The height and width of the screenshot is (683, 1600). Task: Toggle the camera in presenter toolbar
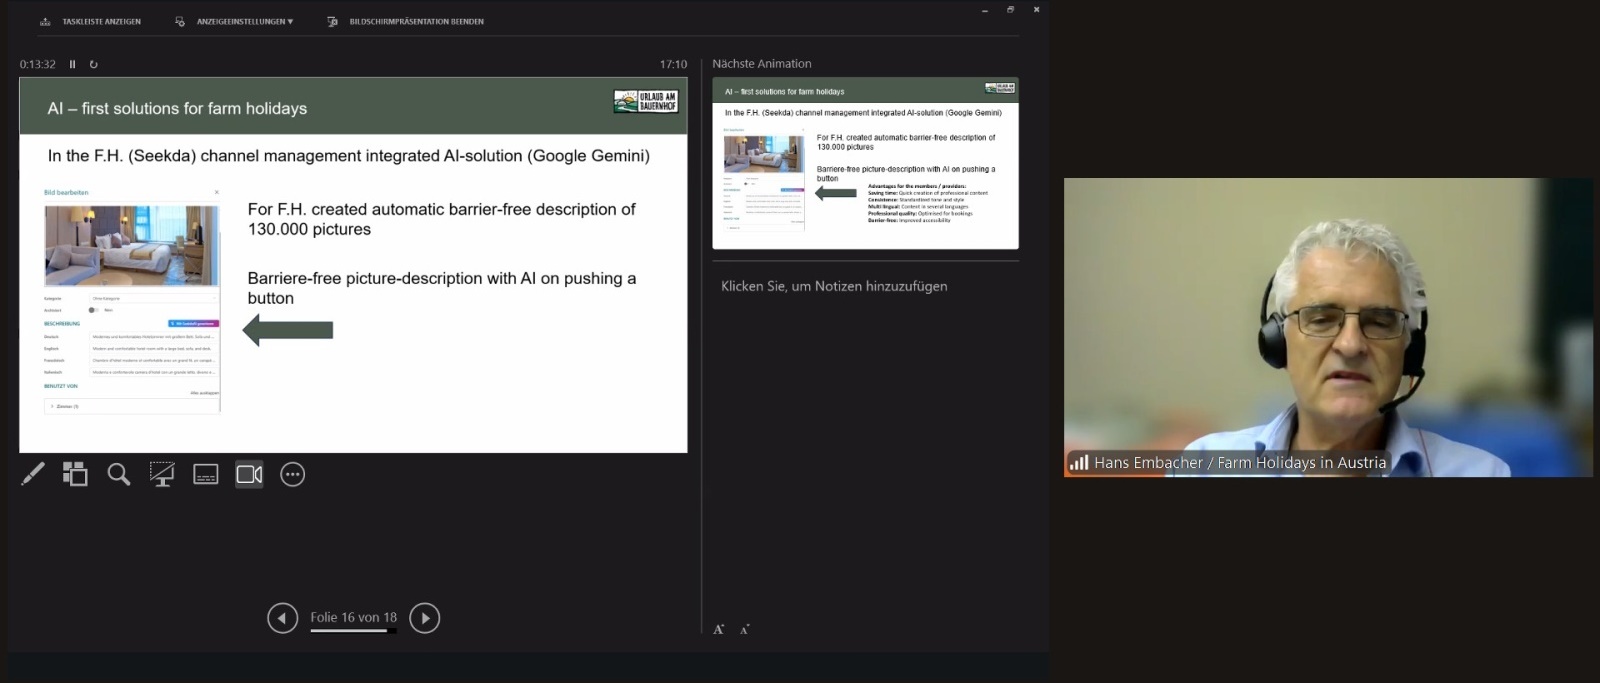(249, 474)
